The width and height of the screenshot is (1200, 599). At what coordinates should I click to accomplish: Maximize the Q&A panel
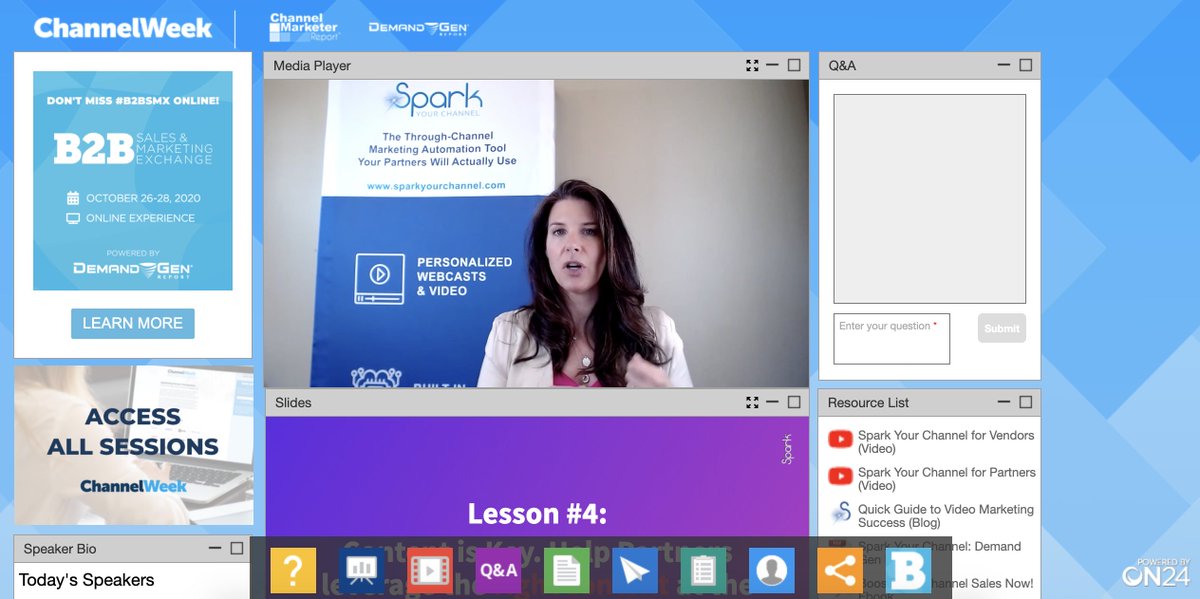click(x=1026, y=66)
